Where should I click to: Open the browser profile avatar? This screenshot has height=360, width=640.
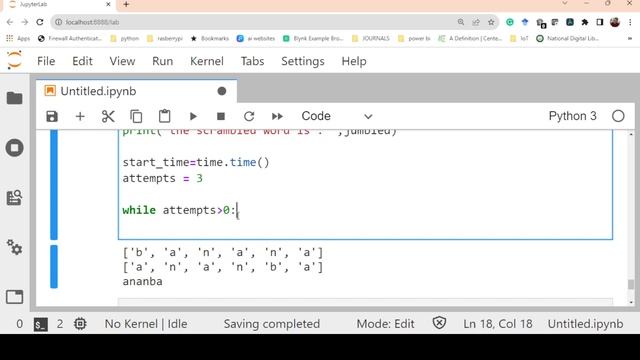tap(615, 22)
